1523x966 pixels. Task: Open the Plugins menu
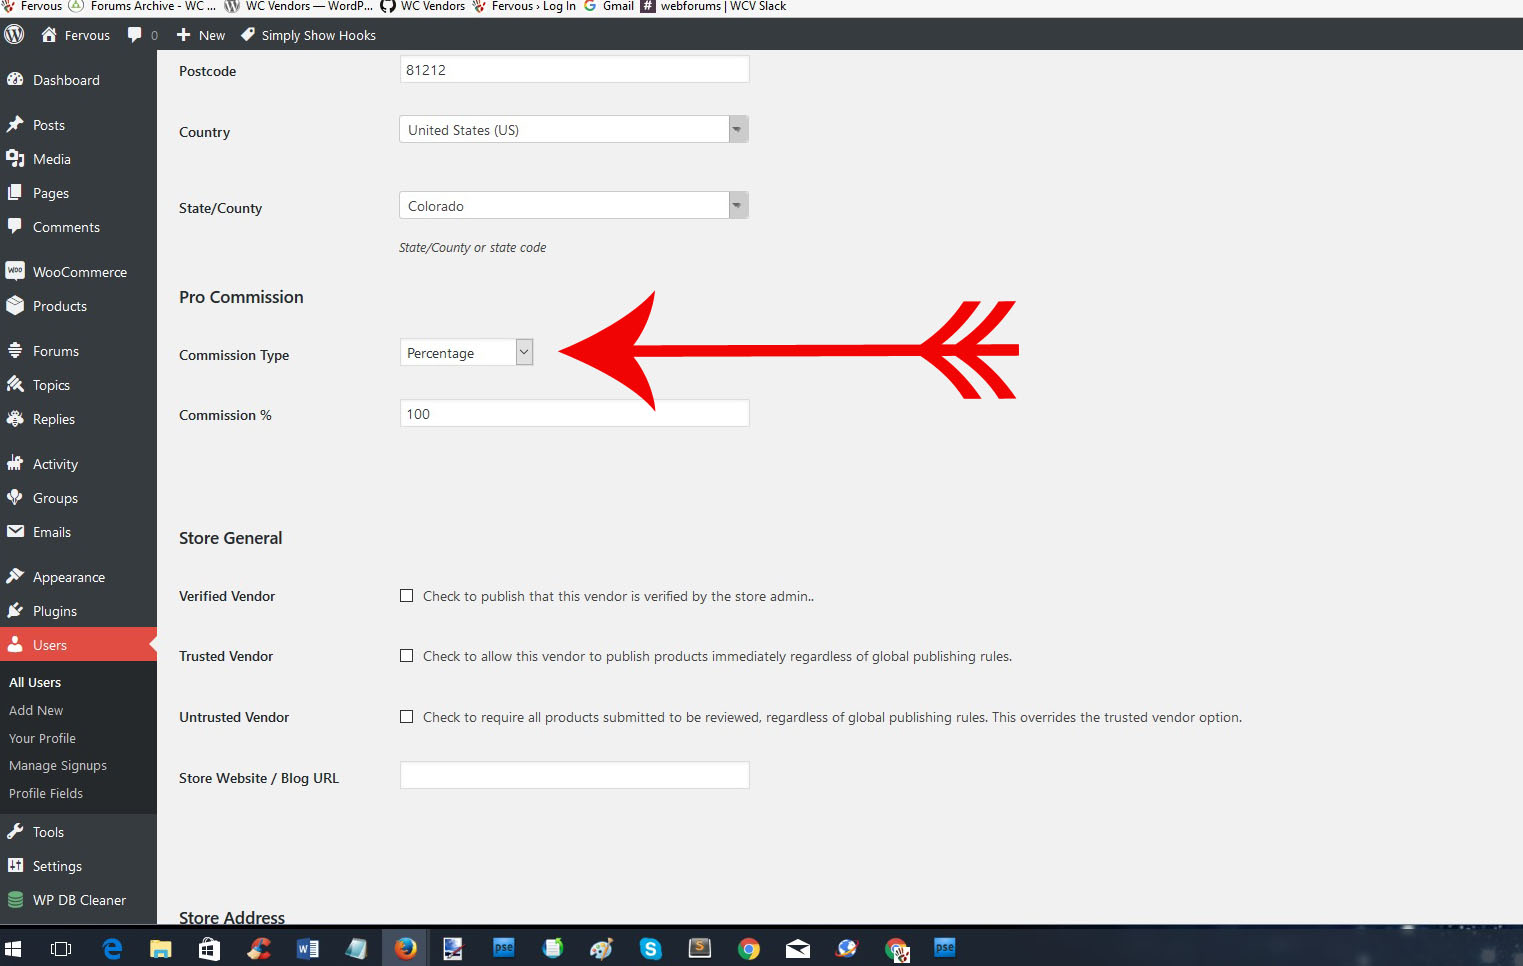(x=54, y=611)
